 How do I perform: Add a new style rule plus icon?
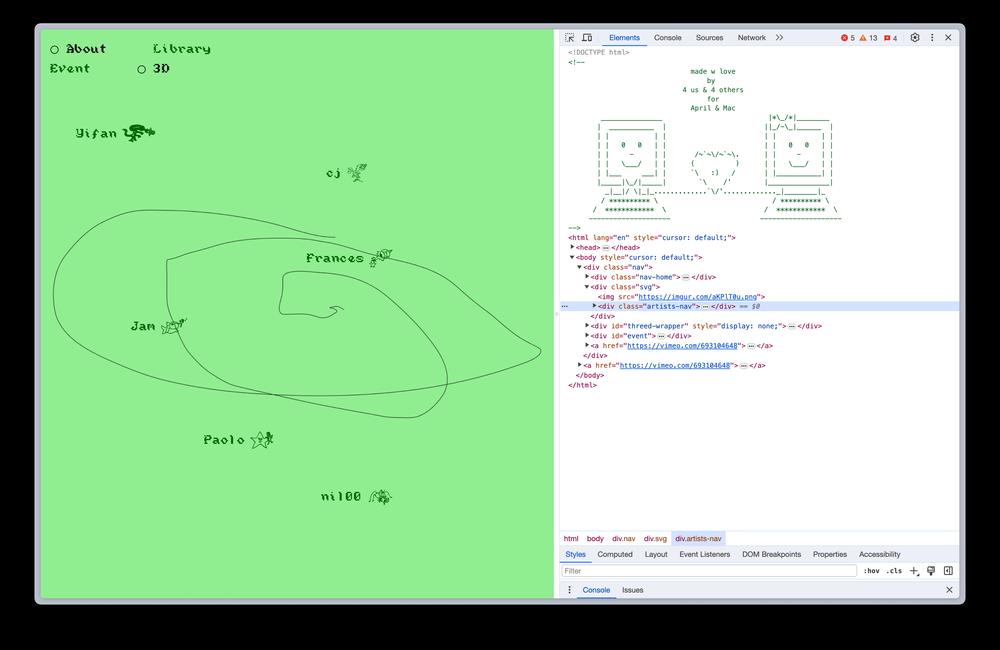tap(914, 571)
